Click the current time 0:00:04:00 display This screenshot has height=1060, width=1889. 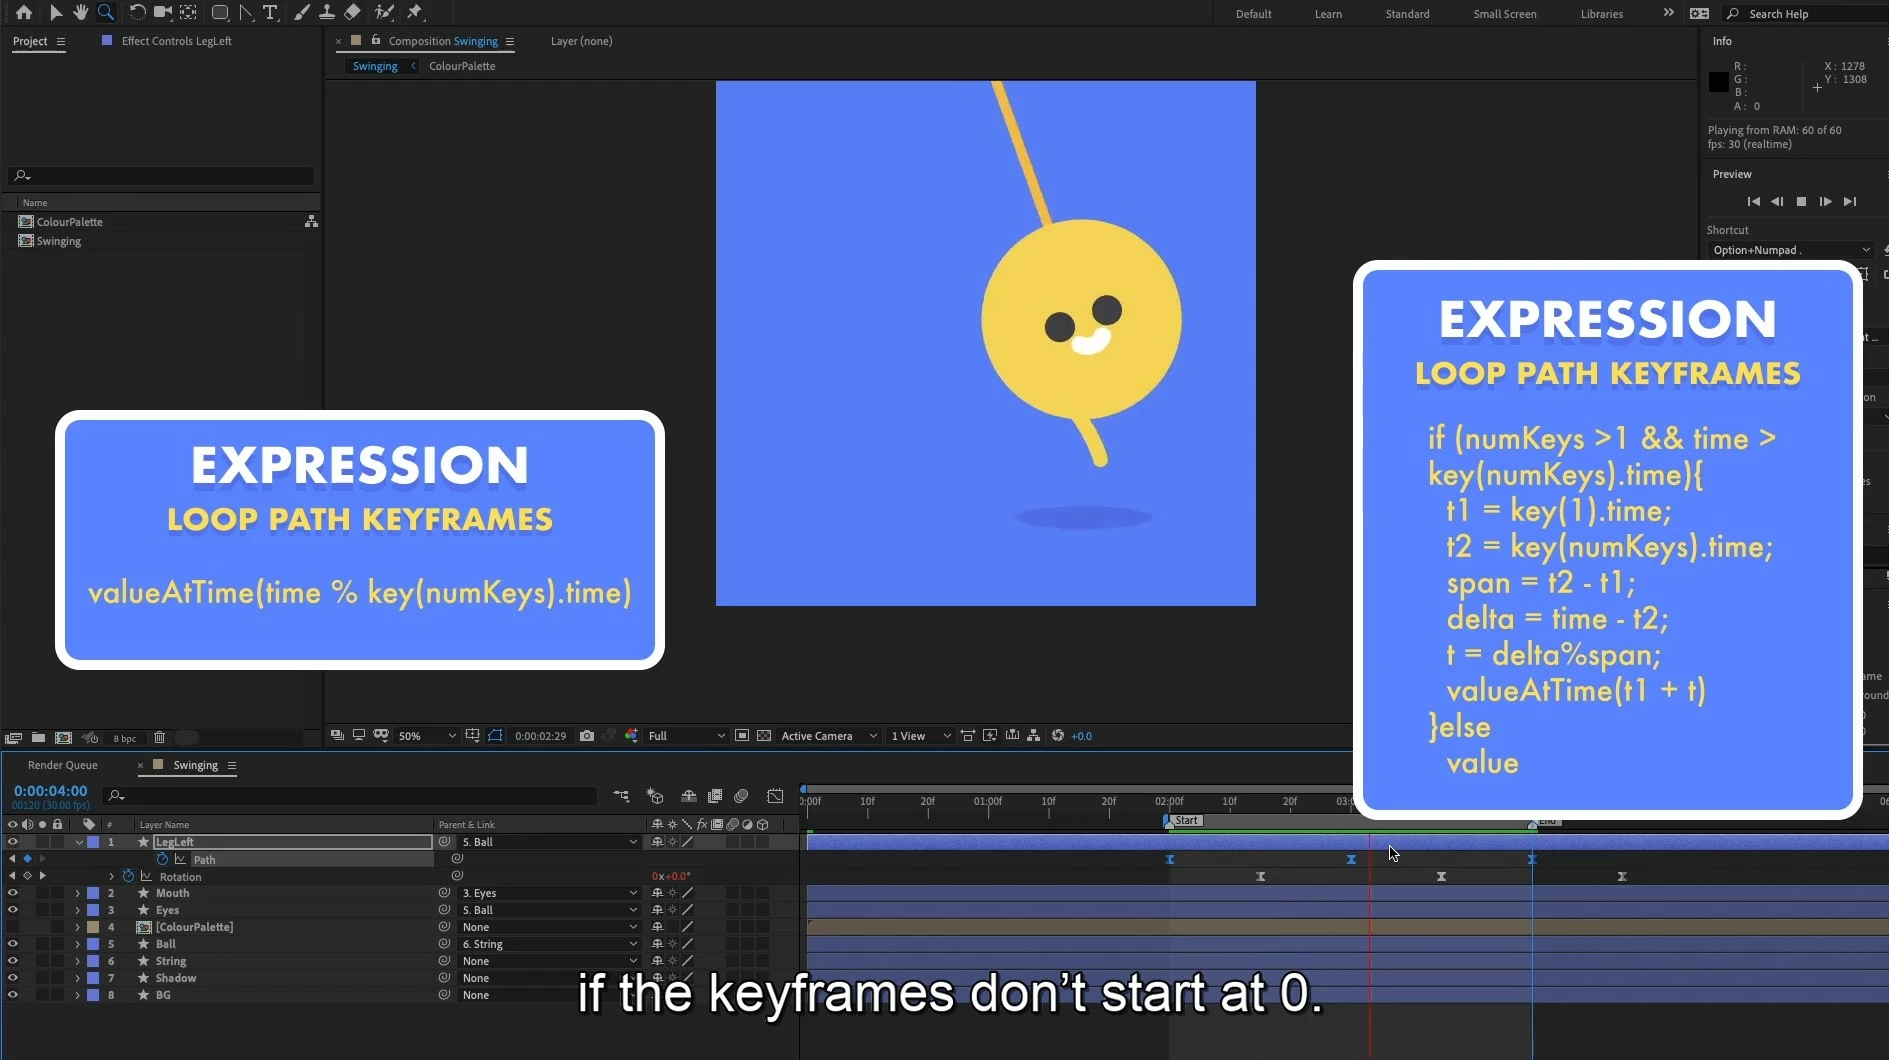point(50,791)
